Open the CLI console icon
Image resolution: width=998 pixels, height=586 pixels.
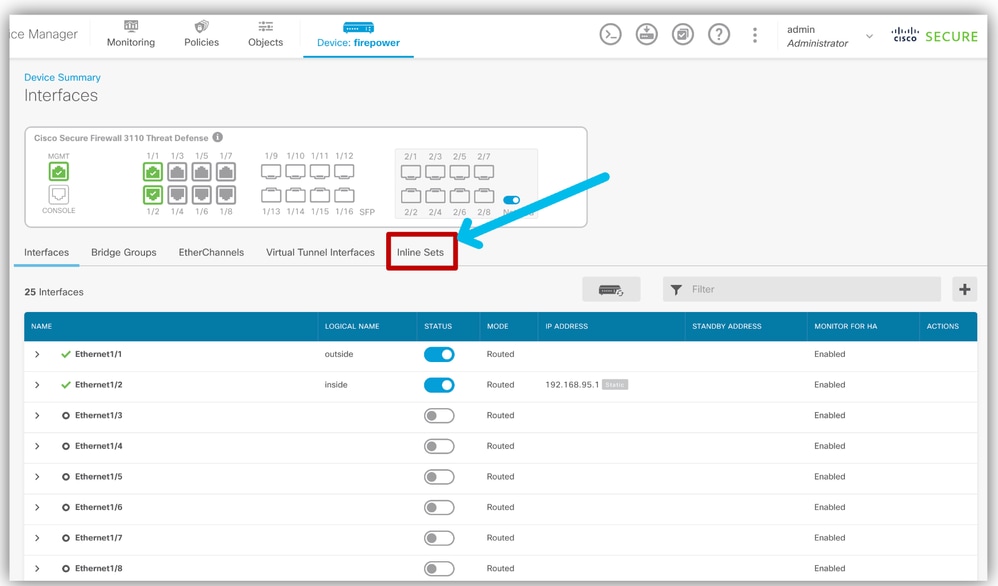click(610, 34)
